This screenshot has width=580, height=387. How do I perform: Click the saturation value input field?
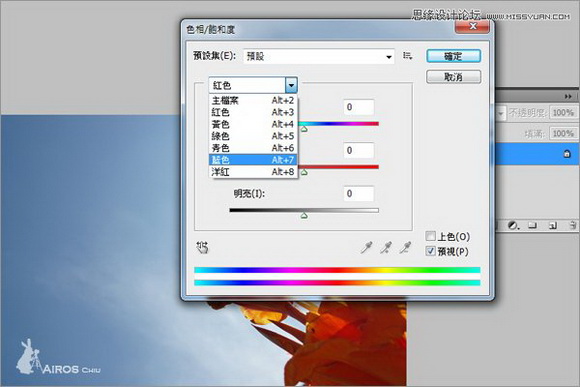click(x=358, y=151)
